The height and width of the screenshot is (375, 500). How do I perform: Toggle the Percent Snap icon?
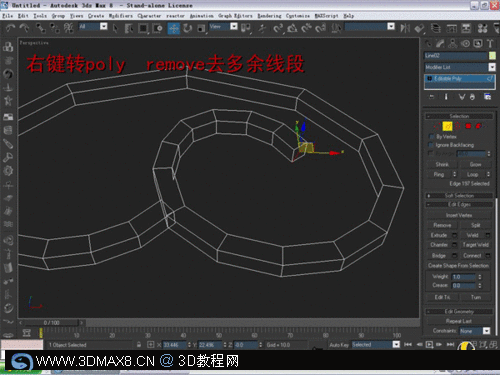click(x=306, y=28)
